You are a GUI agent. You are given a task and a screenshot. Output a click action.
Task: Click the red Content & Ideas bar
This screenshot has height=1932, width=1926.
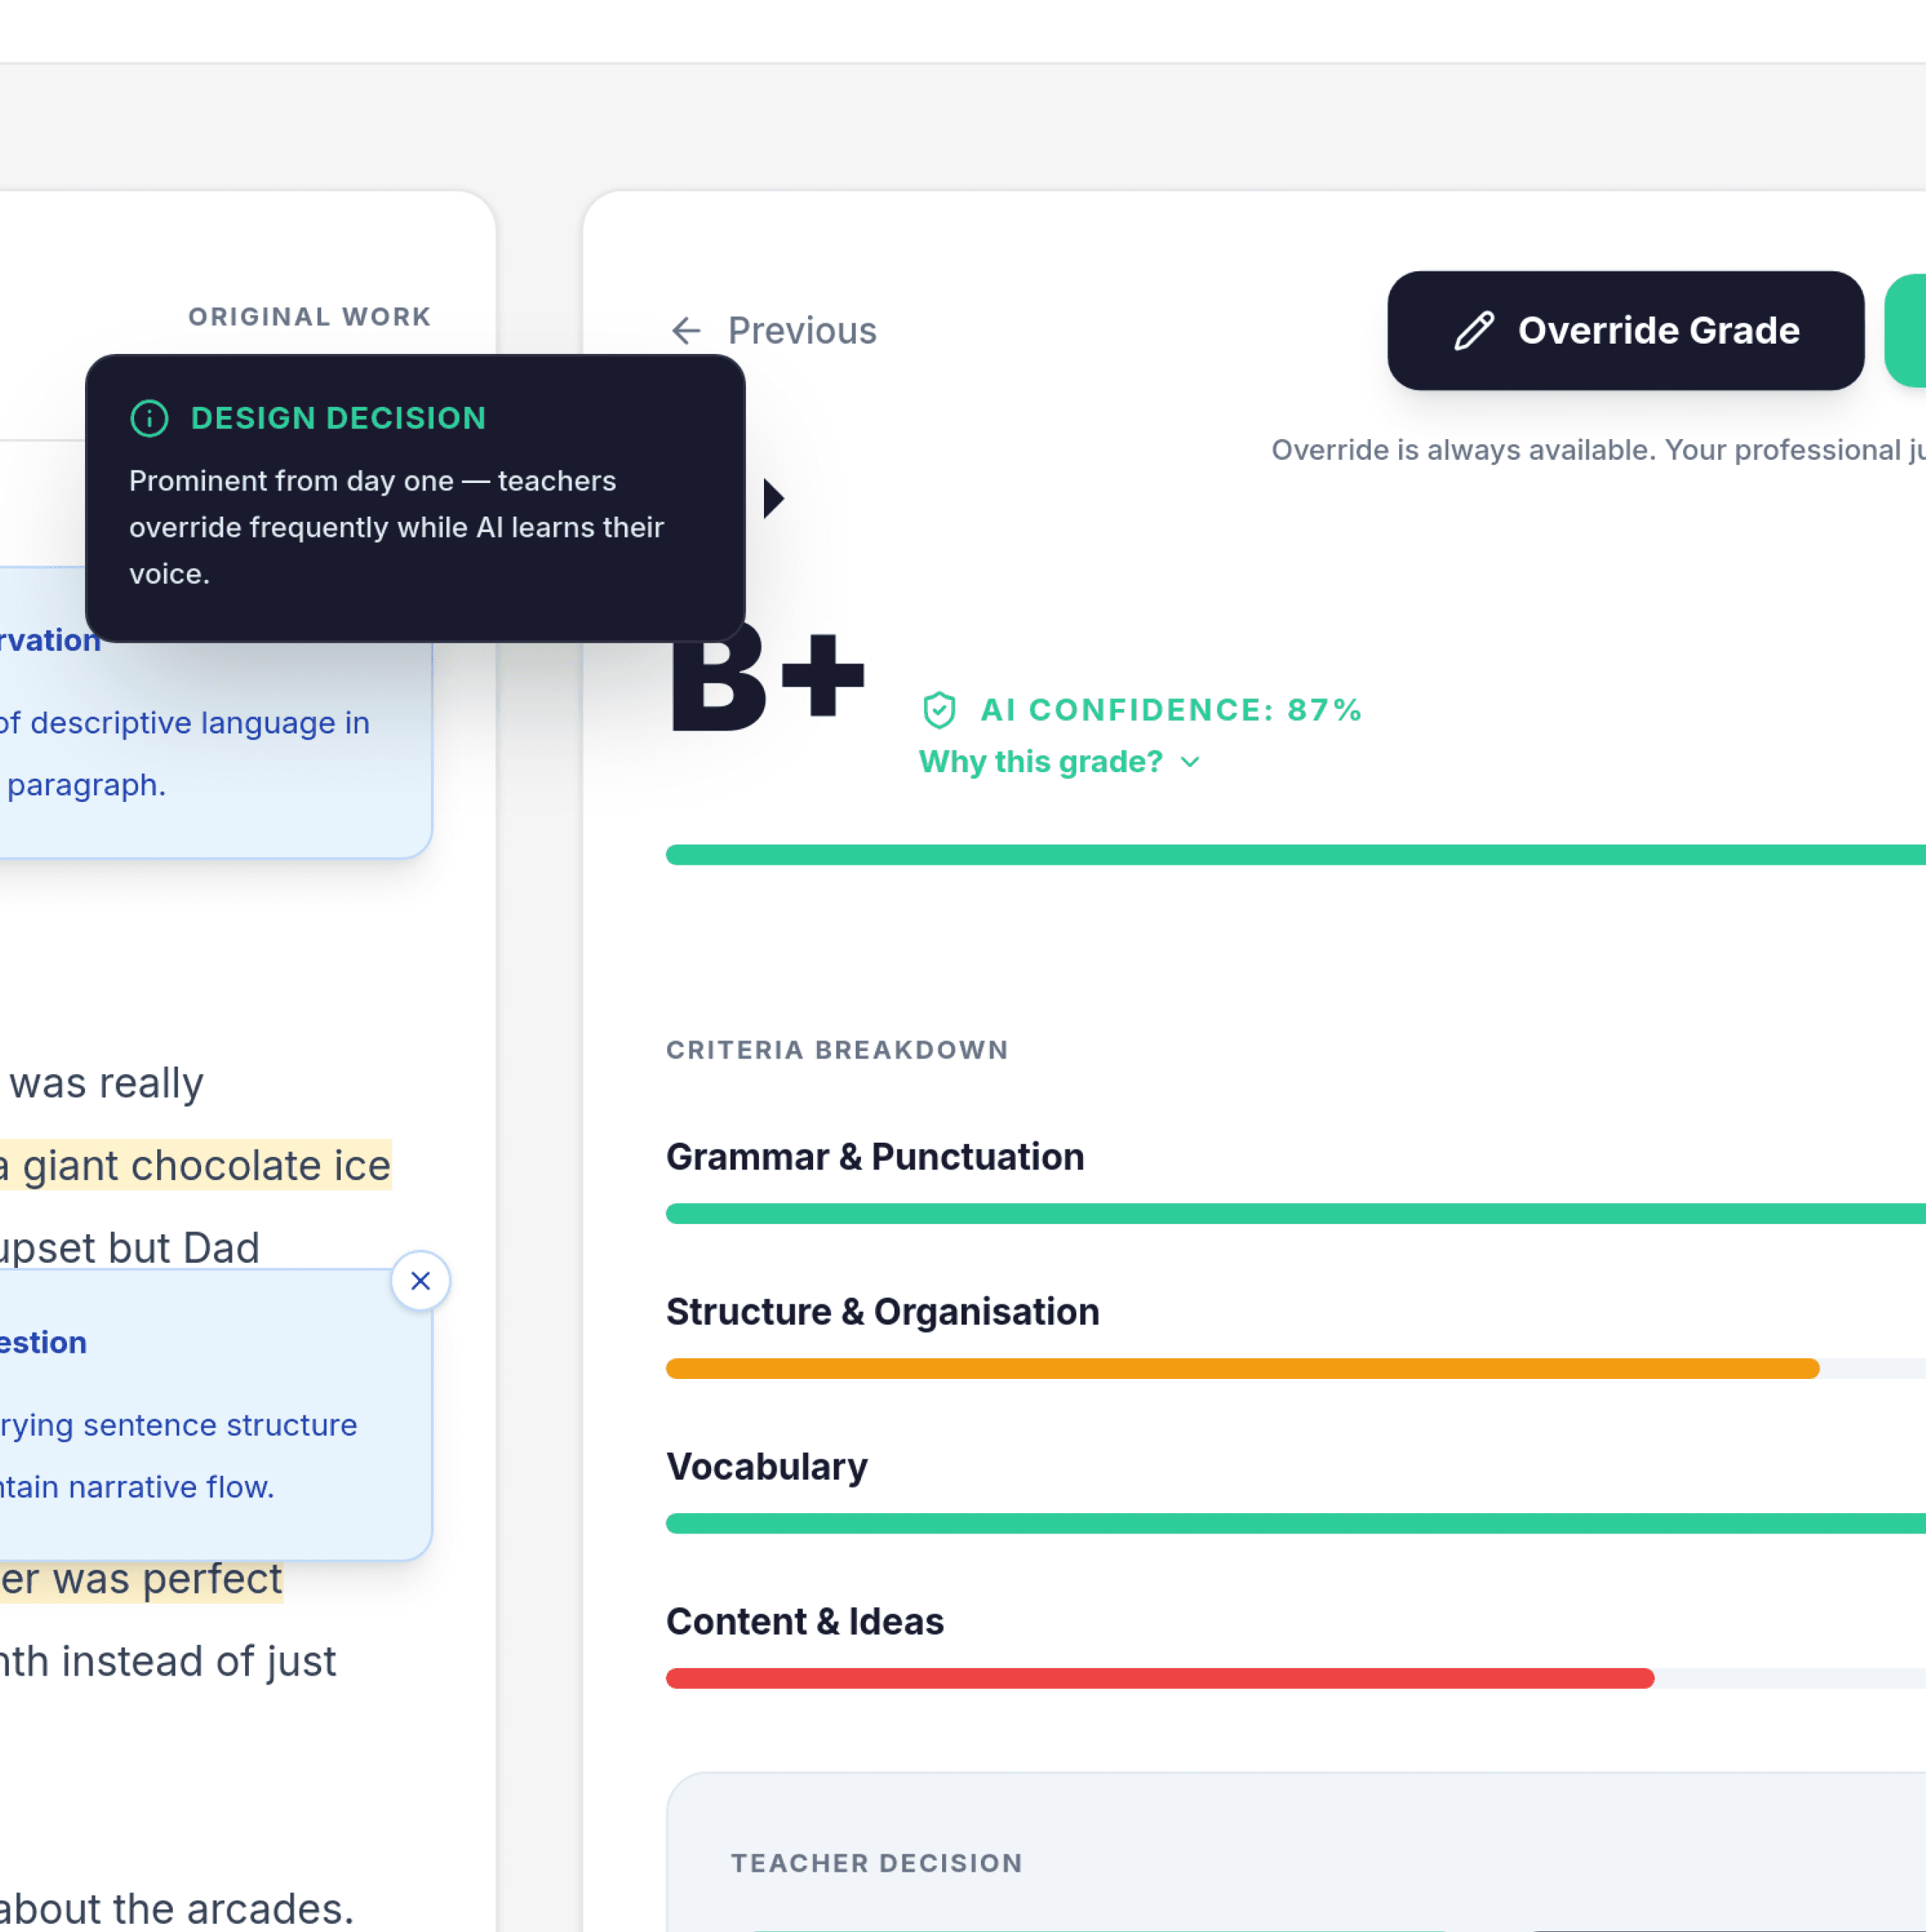(x=1160, y=1679)
